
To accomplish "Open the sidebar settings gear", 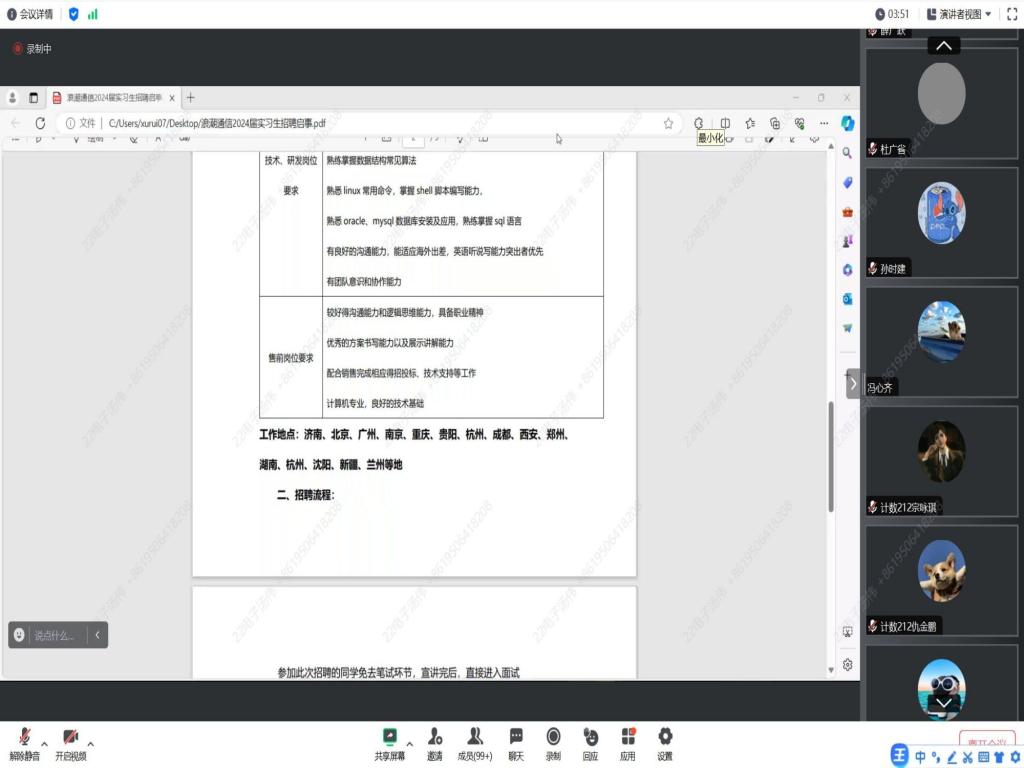I will click(847, 665).
